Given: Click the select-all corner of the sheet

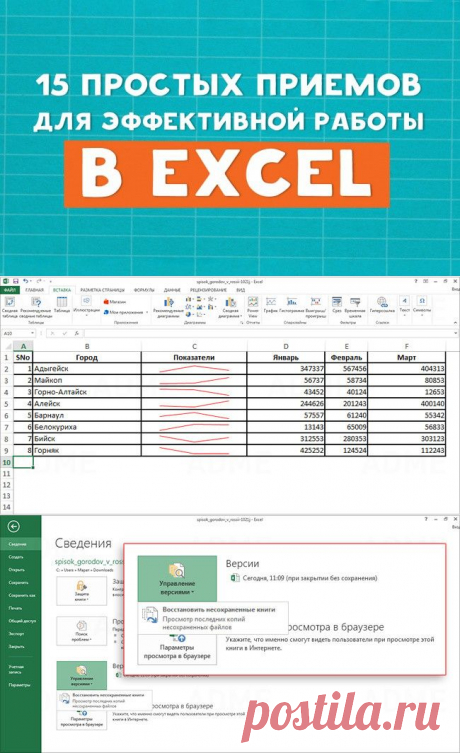Looking at the screenshot, I should click(x=7, y=346).
